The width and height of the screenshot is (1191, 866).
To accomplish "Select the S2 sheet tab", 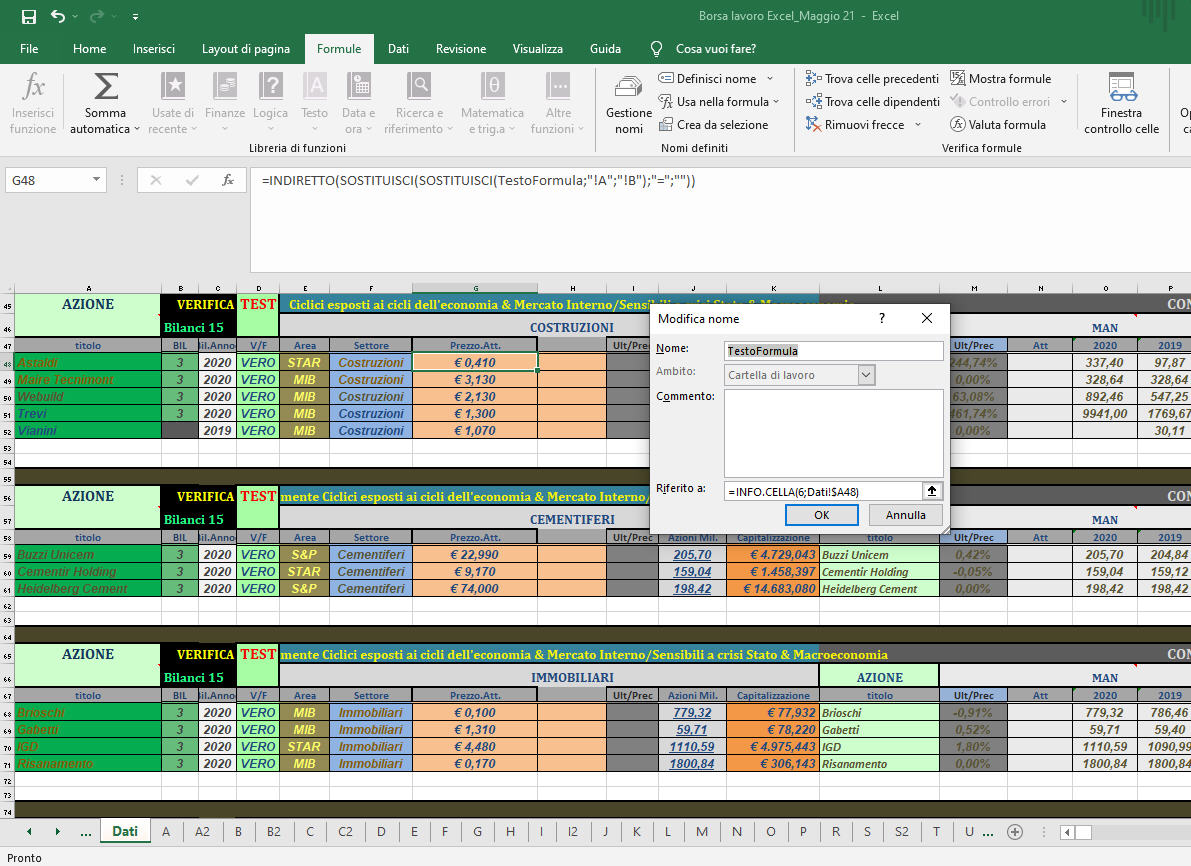I will (x=902, y=832).
